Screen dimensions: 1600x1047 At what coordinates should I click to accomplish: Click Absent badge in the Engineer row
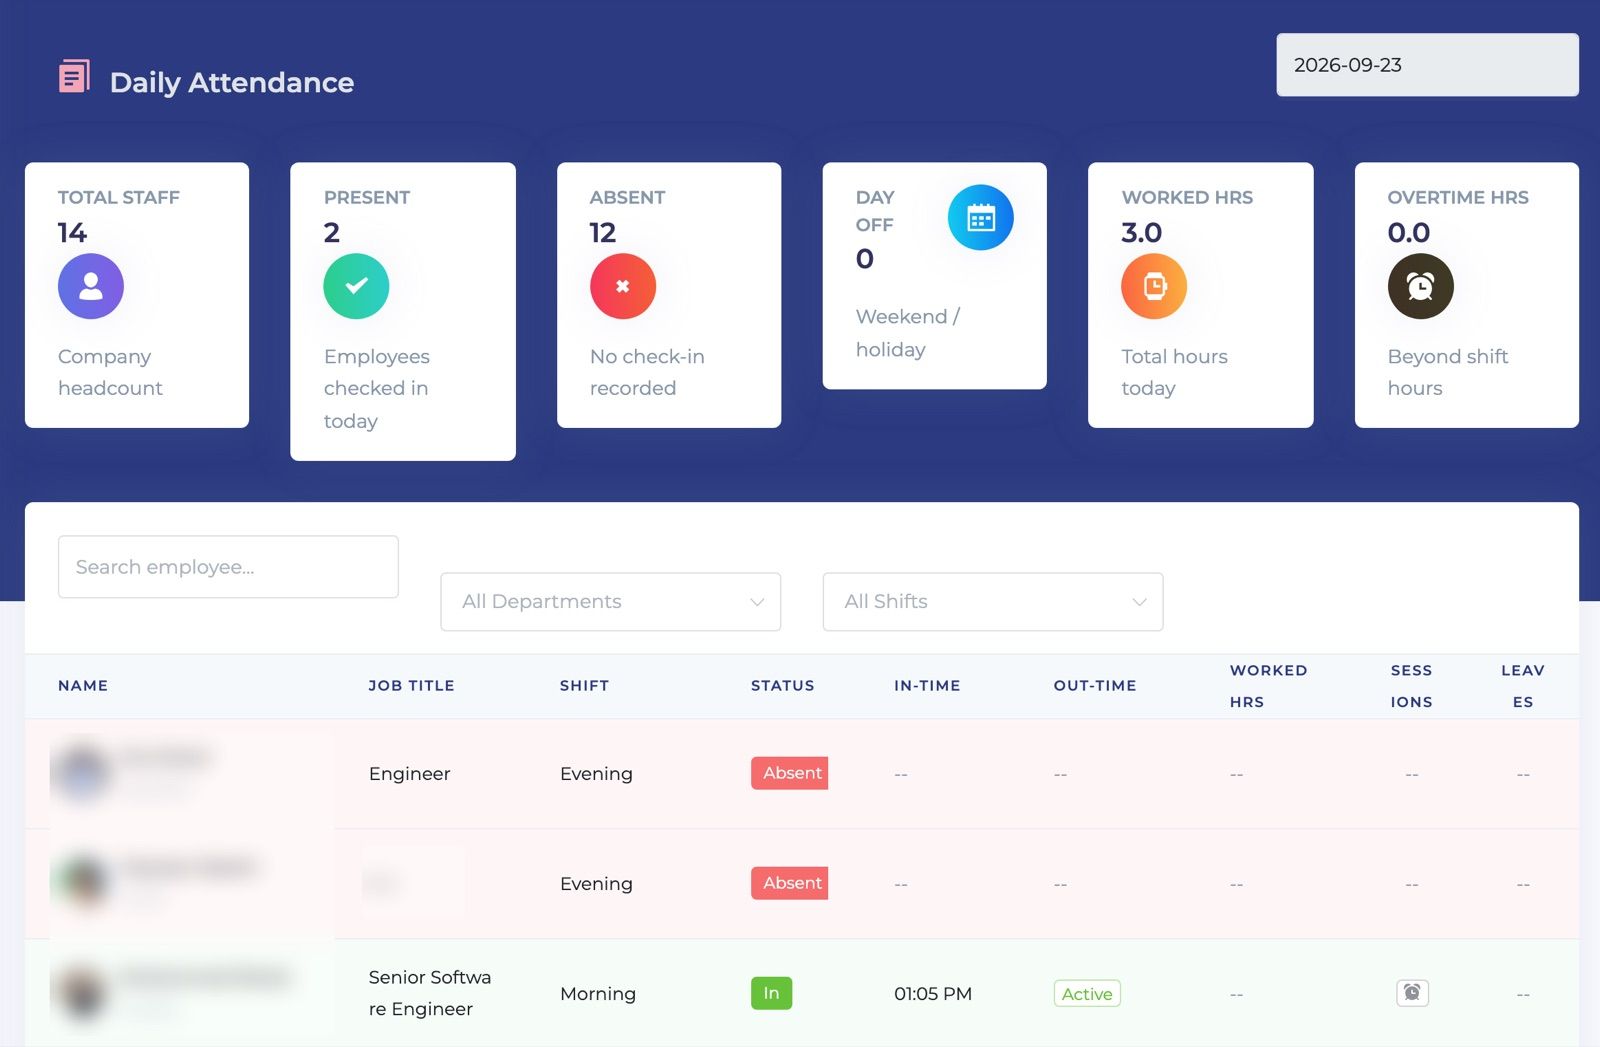pyautogui.click(x=790, y=773)
